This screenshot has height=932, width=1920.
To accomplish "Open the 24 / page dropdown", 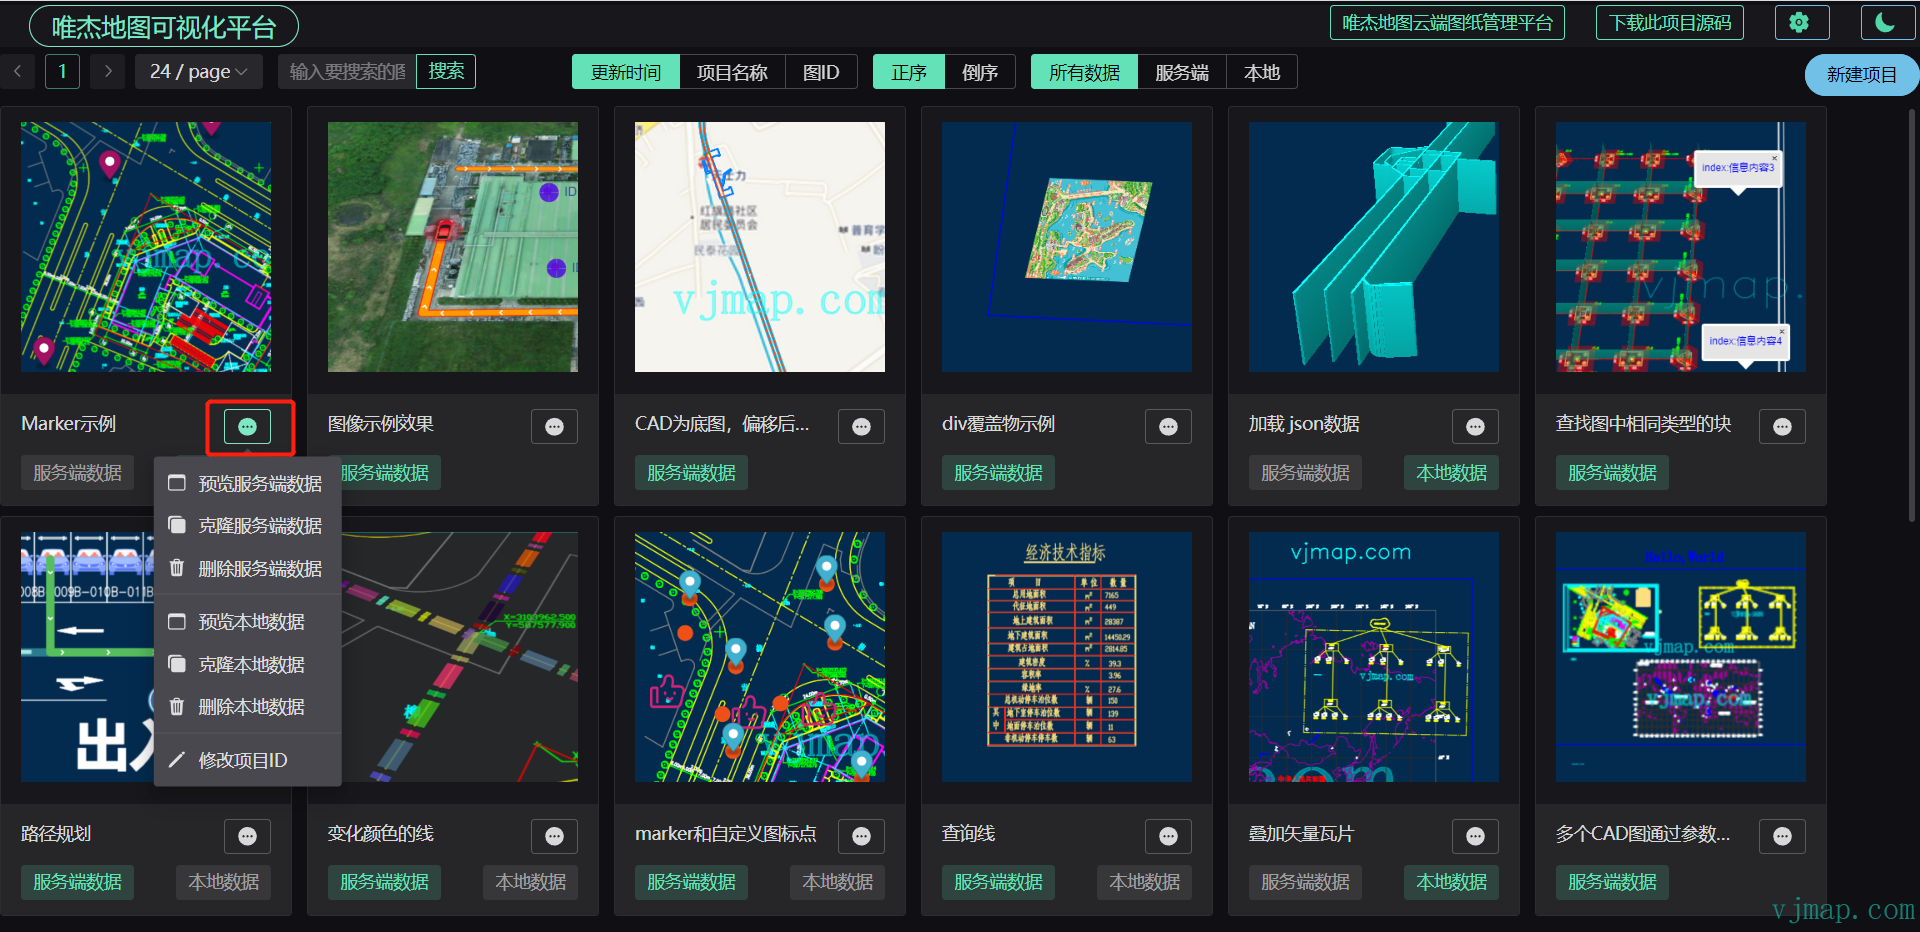I will (x=198, y=71).
